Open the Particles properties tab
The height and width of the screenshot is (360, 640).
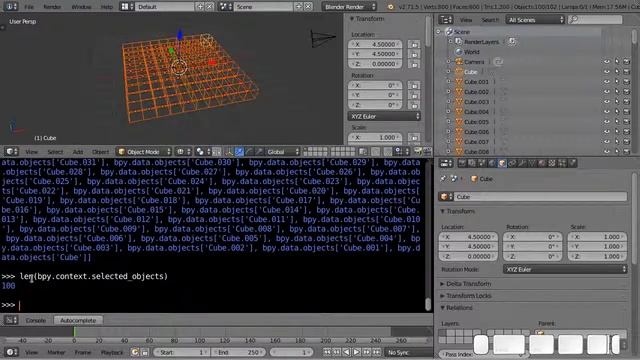[562, 163]
